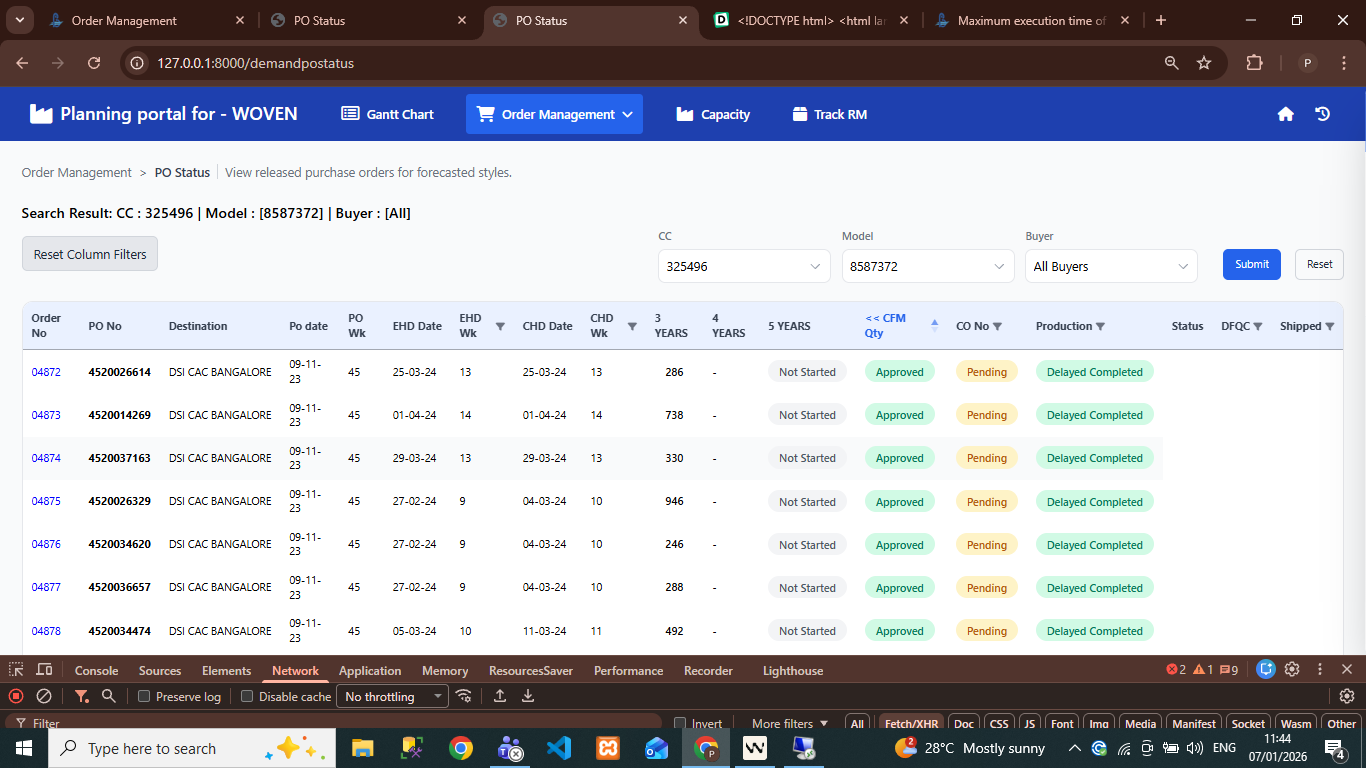Toggle the DevTools device toolbar icon

44,670
